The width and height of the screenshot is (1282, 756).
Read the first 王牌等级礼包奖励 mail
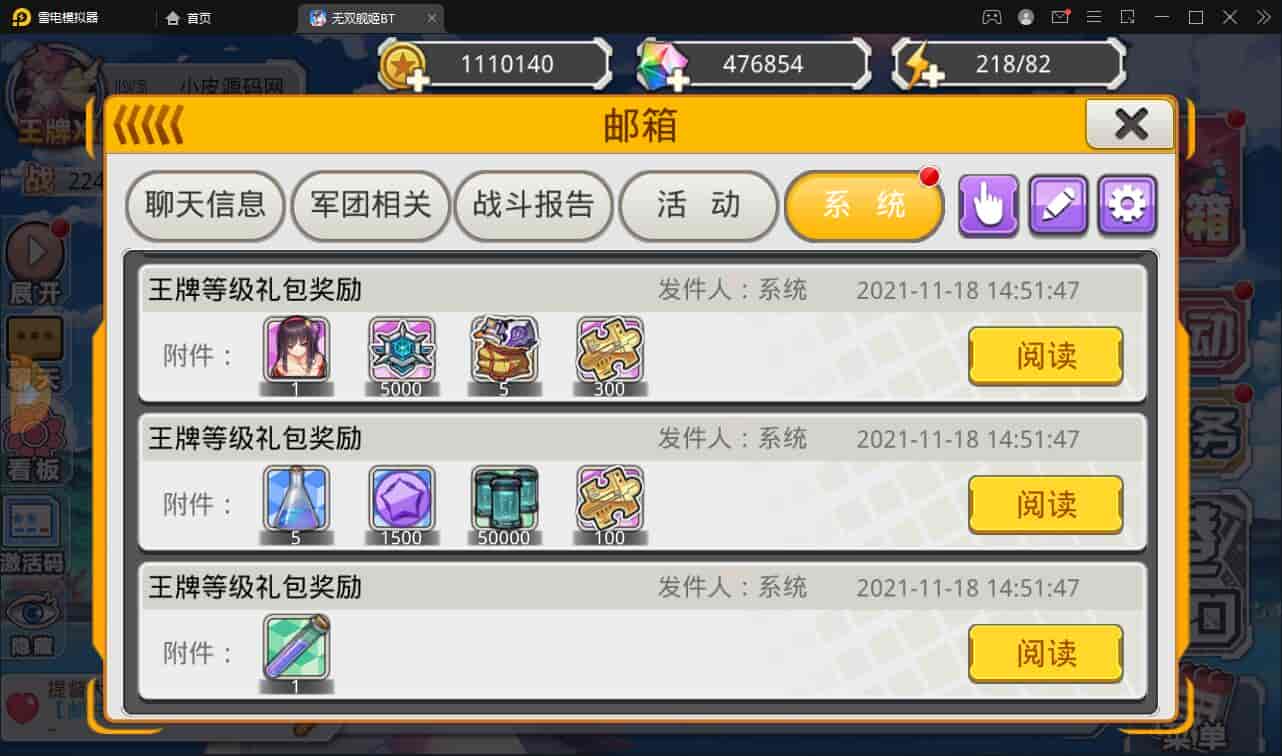(1045, 356)
